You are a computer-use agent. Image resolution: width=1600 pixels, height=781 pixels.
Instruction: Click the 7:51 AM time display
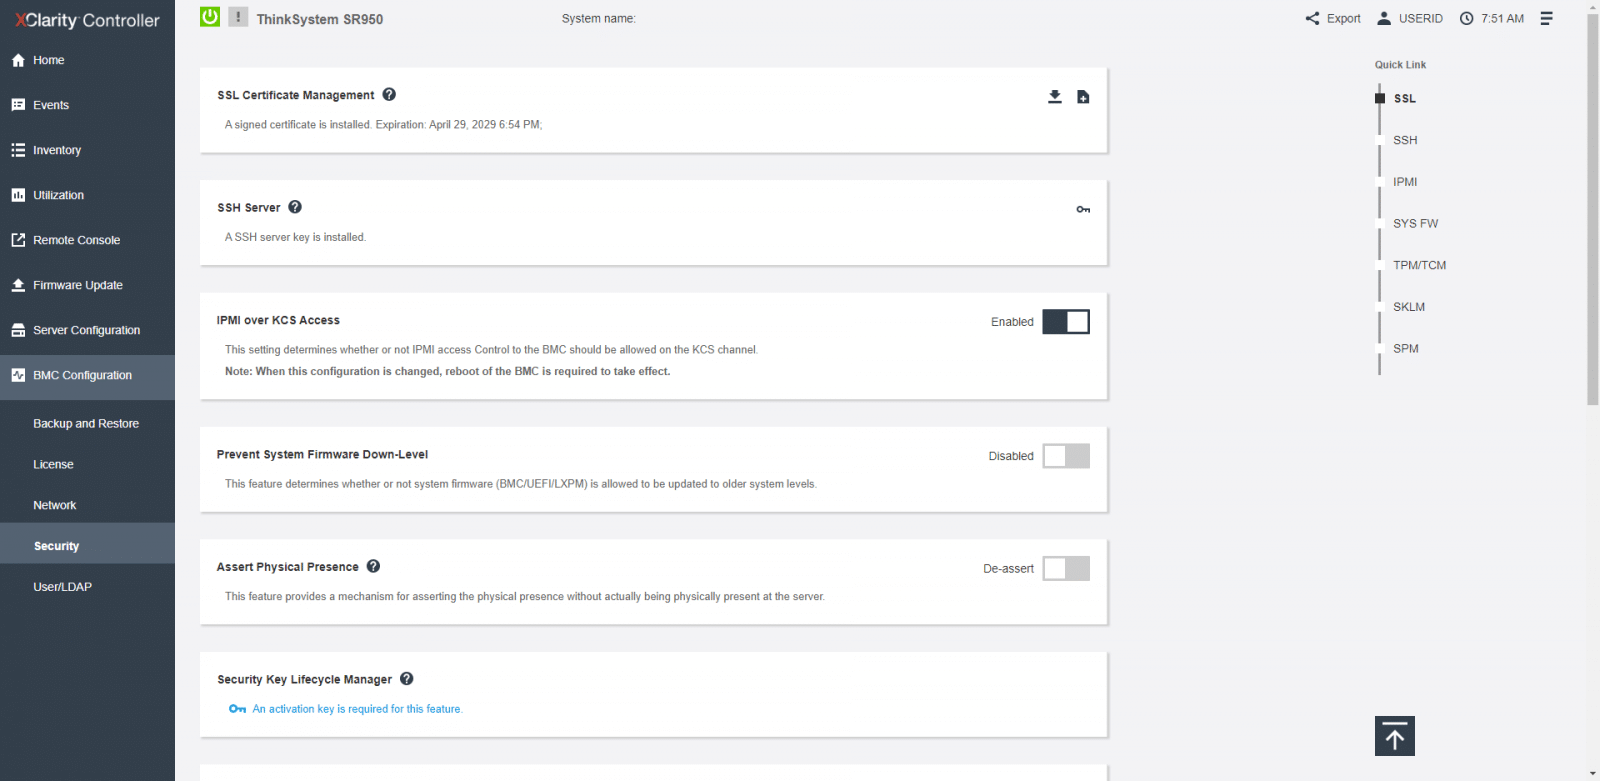pyautogui.click(x=1502, y=18)
